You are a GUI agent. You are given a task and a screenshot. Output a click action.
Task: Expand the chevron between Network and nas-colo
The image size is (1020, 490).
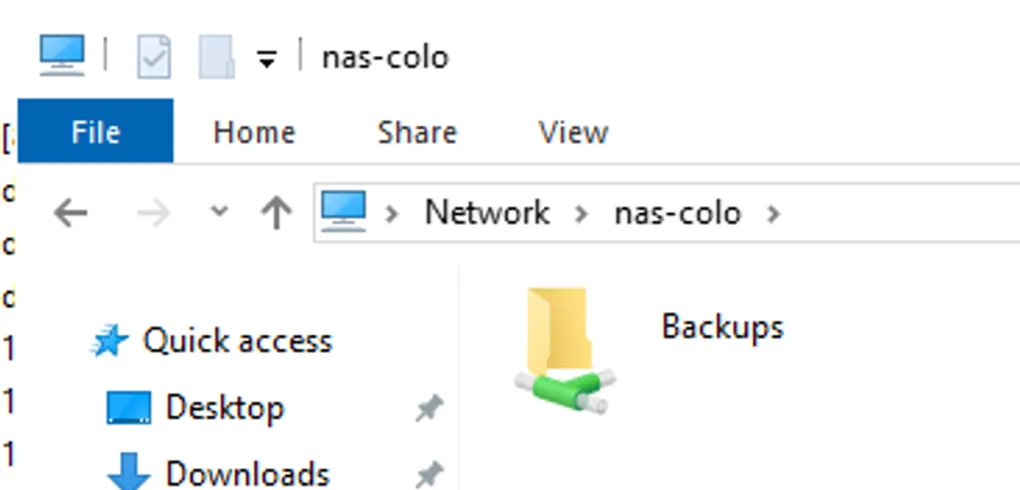click(582, 213)
